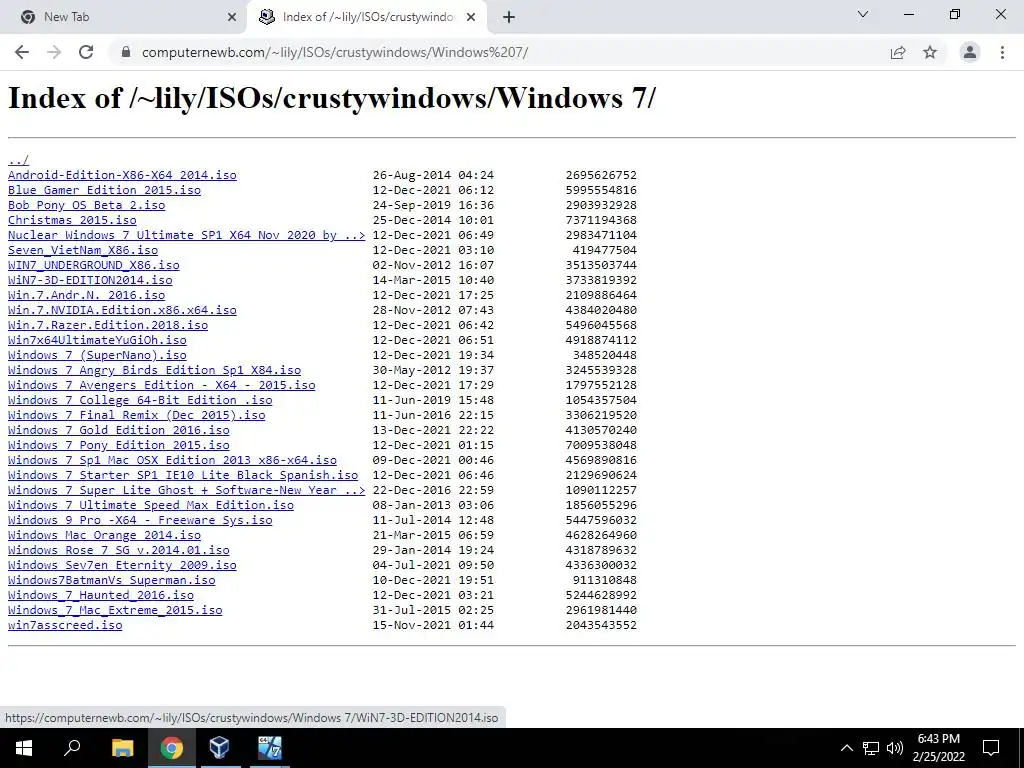Viewport: 1024px width, 768px height.
Task: Reload the page with the refresh icon
Action: coord(86,52)
